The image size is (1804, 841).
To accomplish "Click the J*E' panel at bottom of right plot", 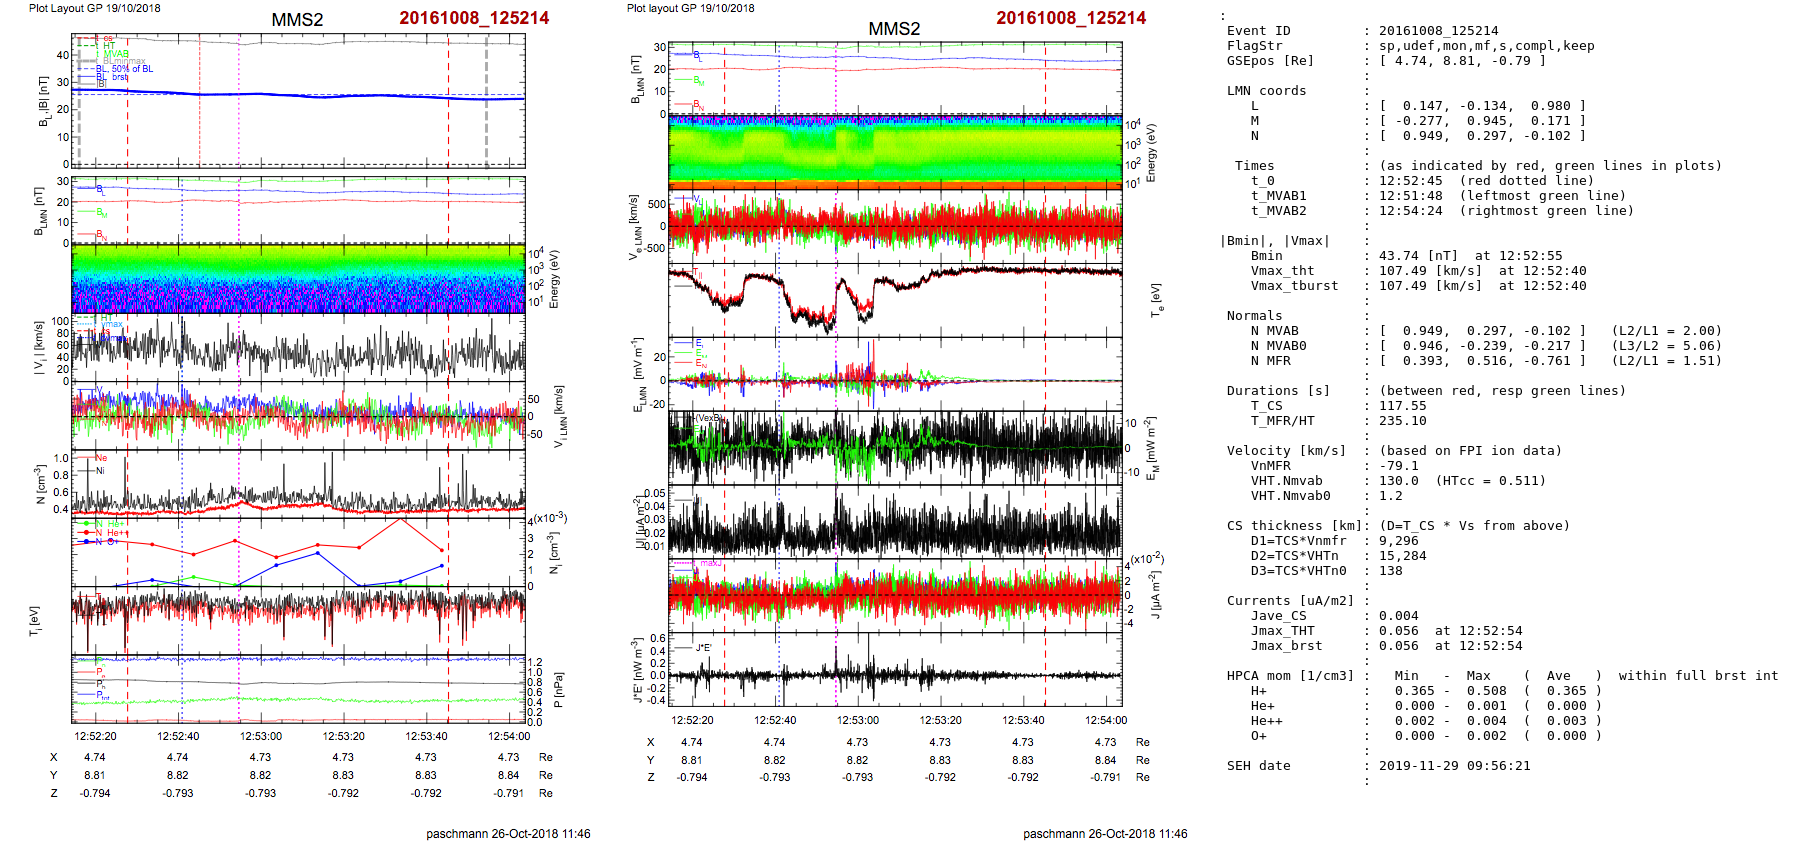I will (894, 670).
